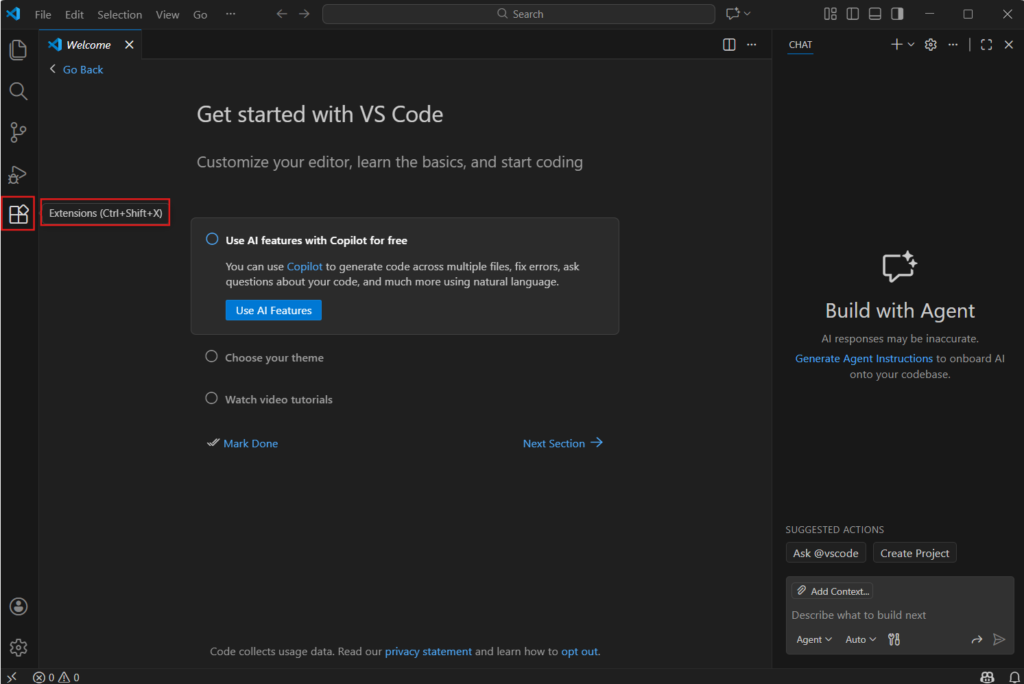
Task: Open Run and Debug view
Action: tap(18, 174)
